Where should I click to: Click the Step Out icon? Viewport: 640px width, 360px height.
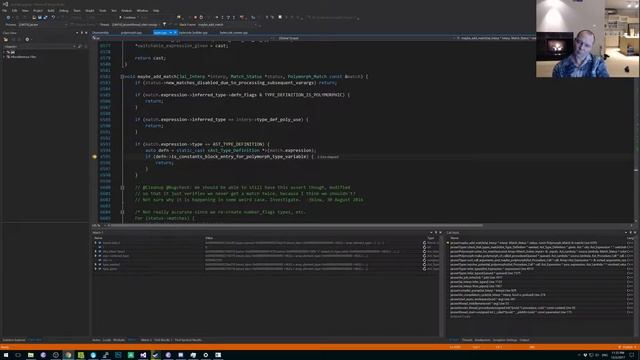pos(233,17)
